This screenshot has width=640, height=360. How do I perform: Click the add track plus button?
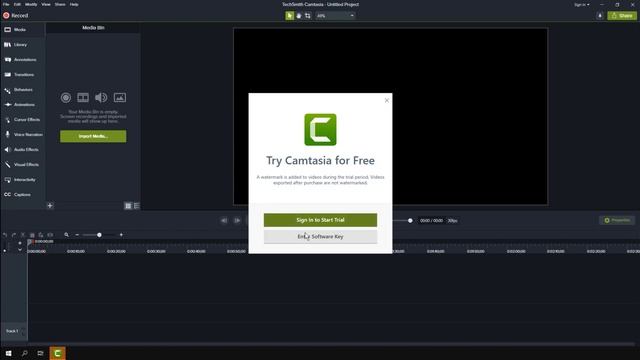tap(20, 243)
